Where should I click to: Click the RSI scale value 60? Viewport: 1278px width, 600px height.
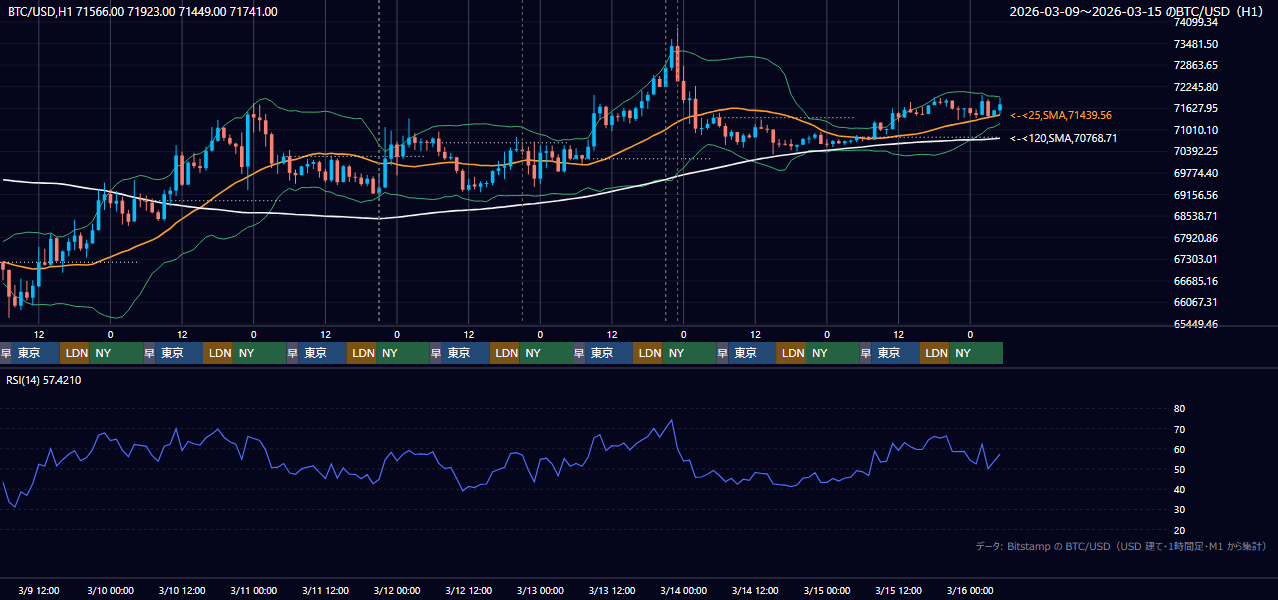[1180, 449]
